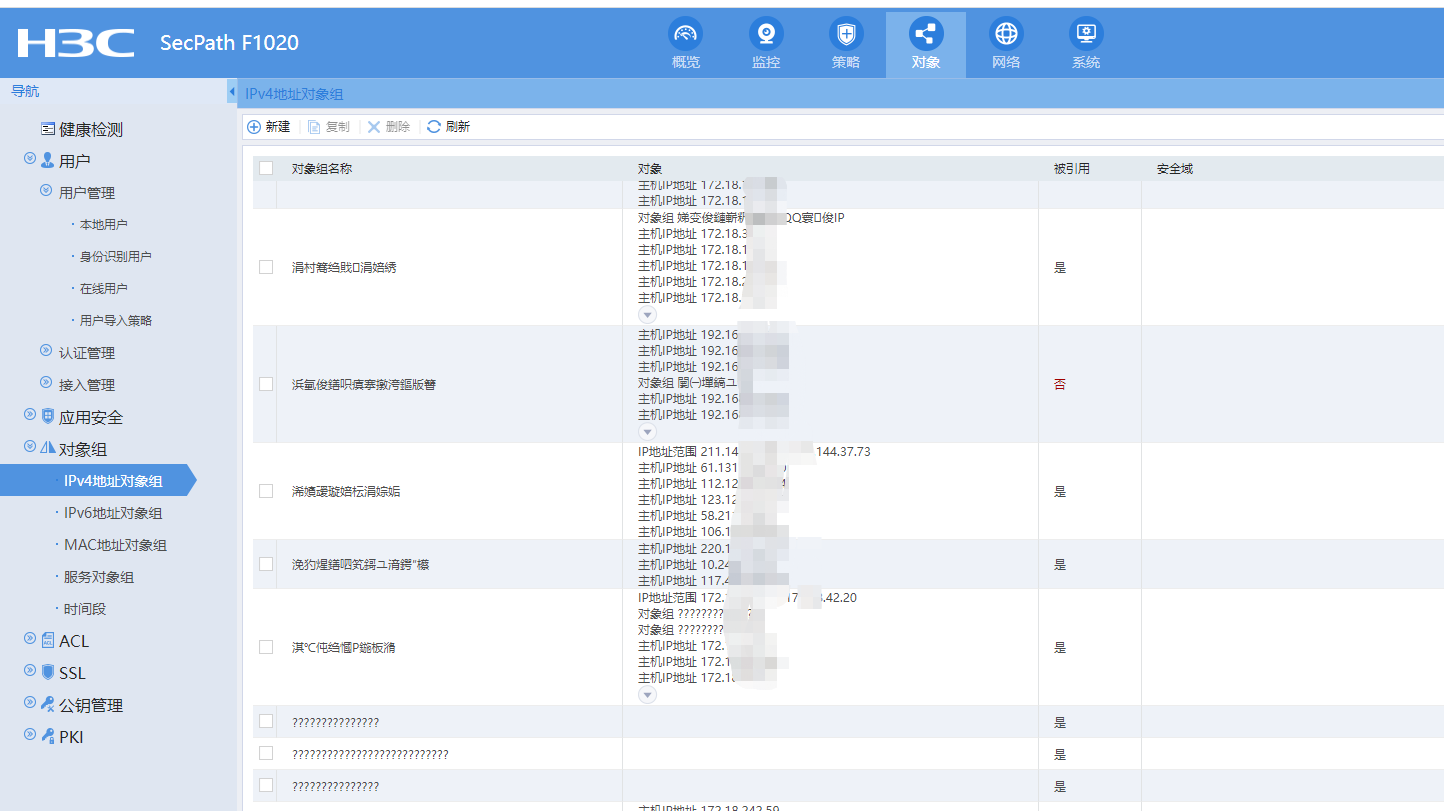The height and width of the screenshot is (811, 1444).
Task: Tick the longest question-mark named row
Action: [x=266, y=753]
